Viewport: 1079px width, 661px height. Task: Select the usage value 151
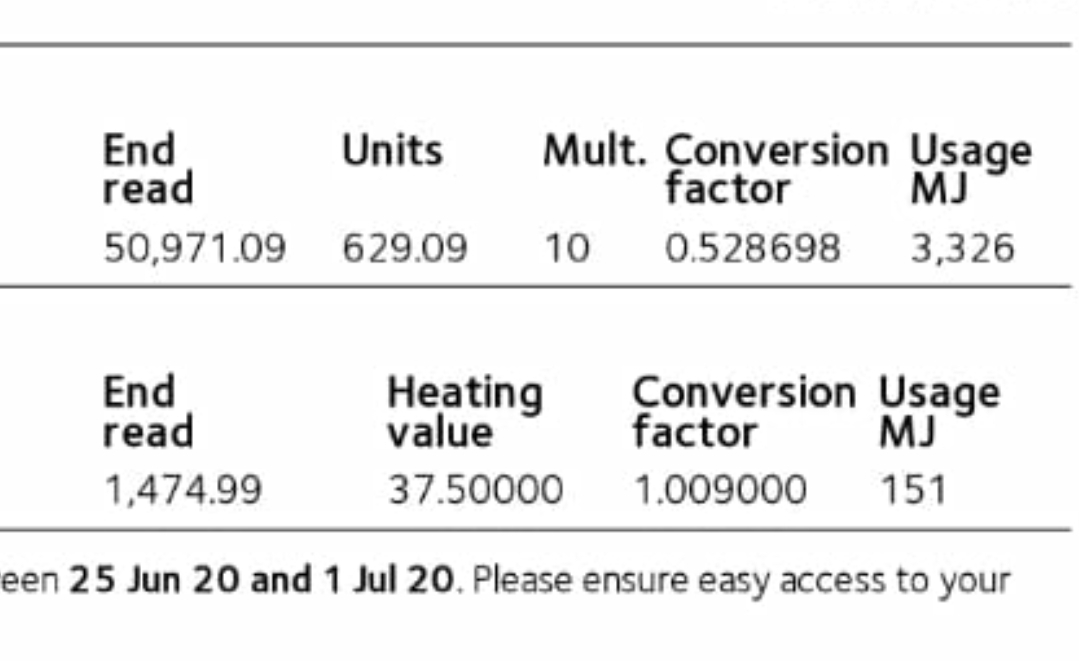coord(912,490)
